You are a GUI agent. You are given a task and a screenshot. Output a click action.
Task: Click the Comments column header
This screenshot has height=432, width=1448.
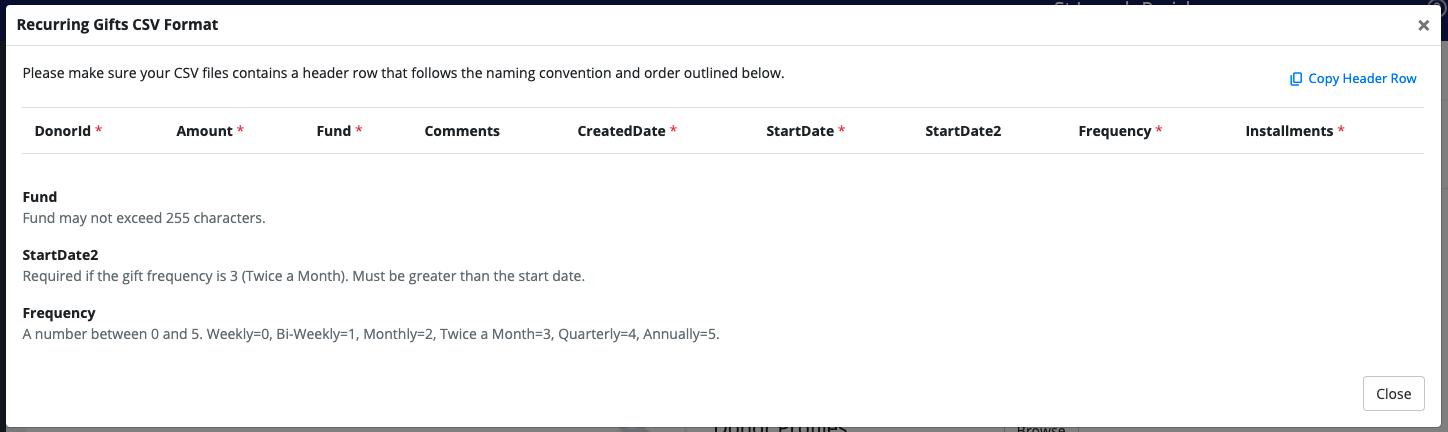462,131
